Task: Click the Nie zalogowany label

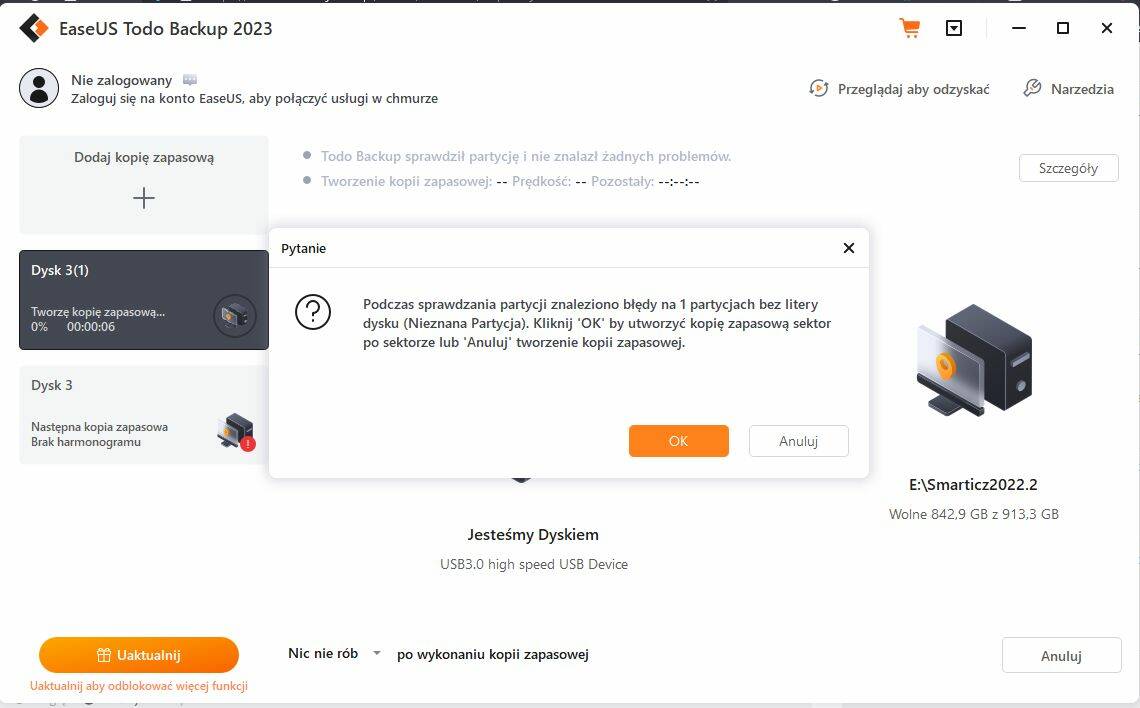Action: pyautogui.click(x=121, y=80)
